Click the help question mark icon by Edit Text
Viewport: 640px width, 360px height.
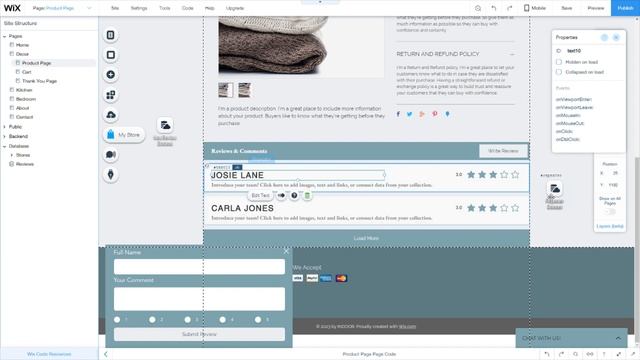point(294,196)
